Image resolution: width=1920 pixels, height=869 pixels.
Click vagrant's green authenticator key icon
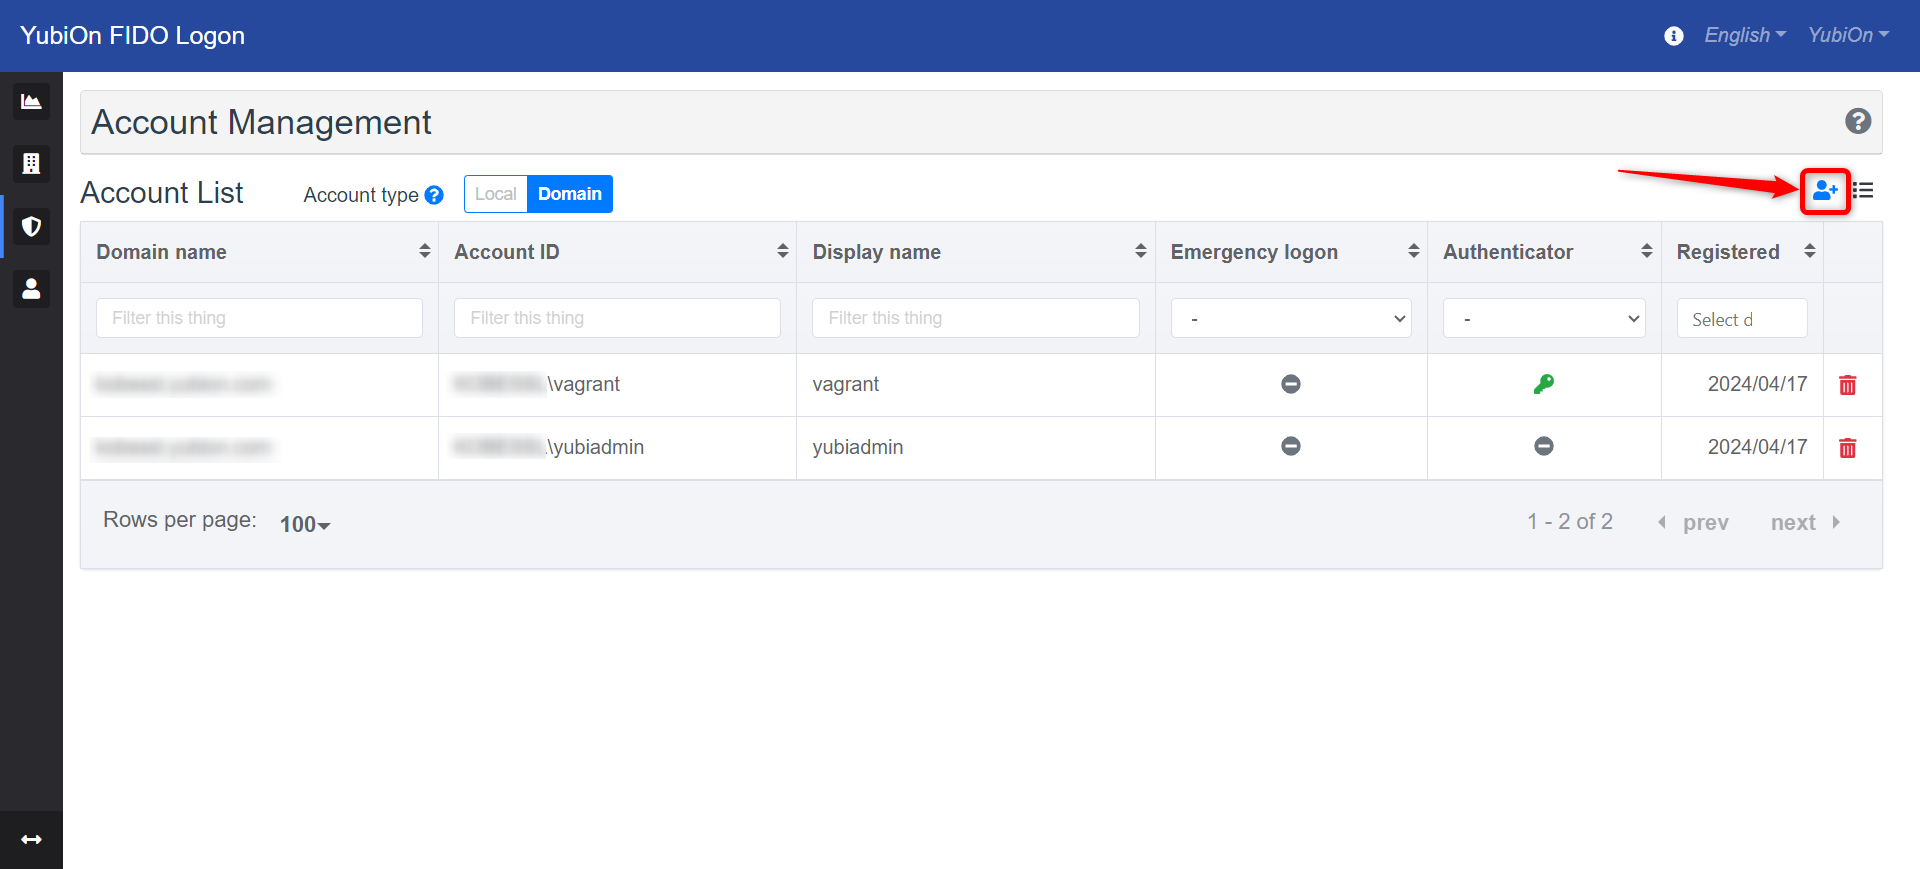click(1544, 384)
